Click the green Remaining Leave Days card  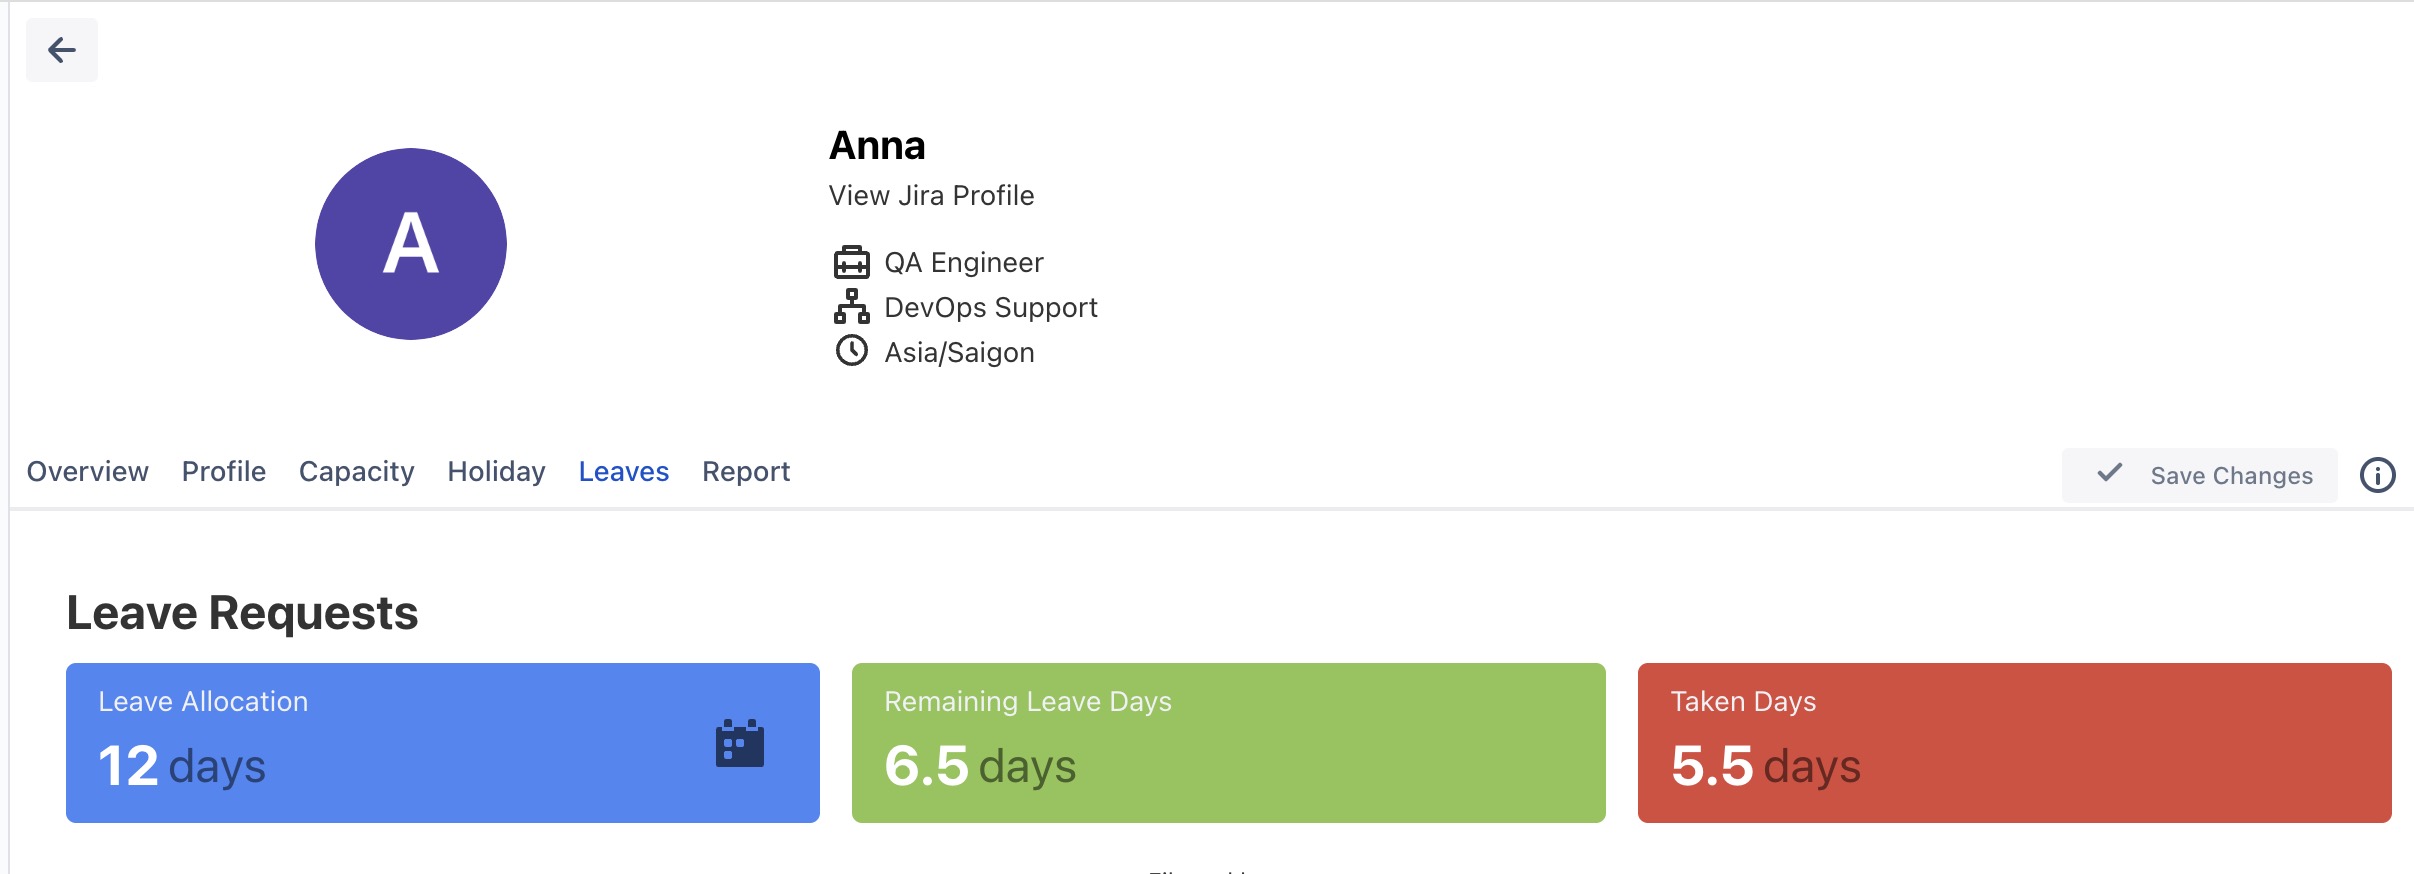1228,743
